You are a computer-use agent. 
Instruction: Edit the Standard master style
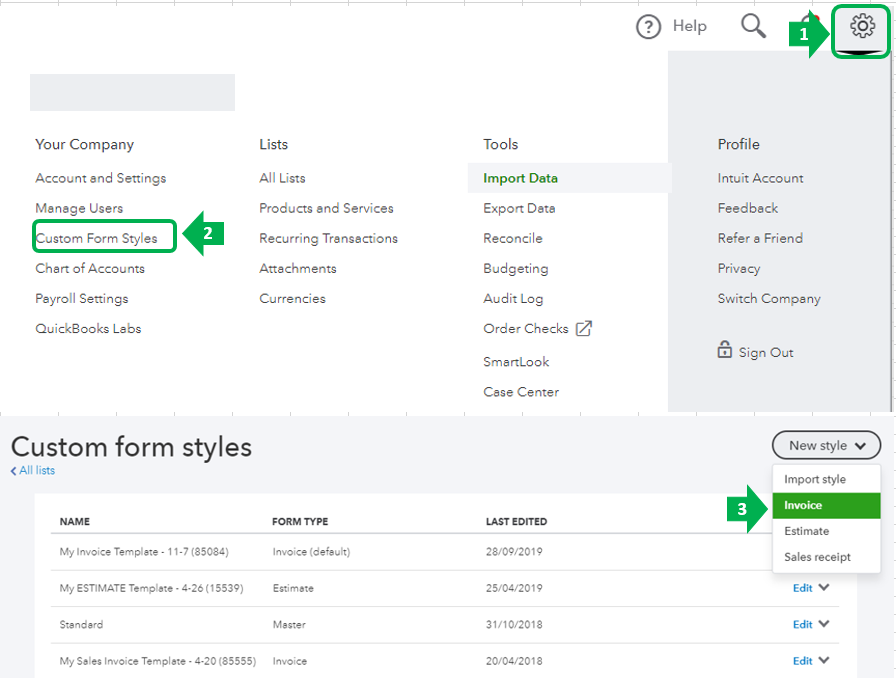(802, 625)
